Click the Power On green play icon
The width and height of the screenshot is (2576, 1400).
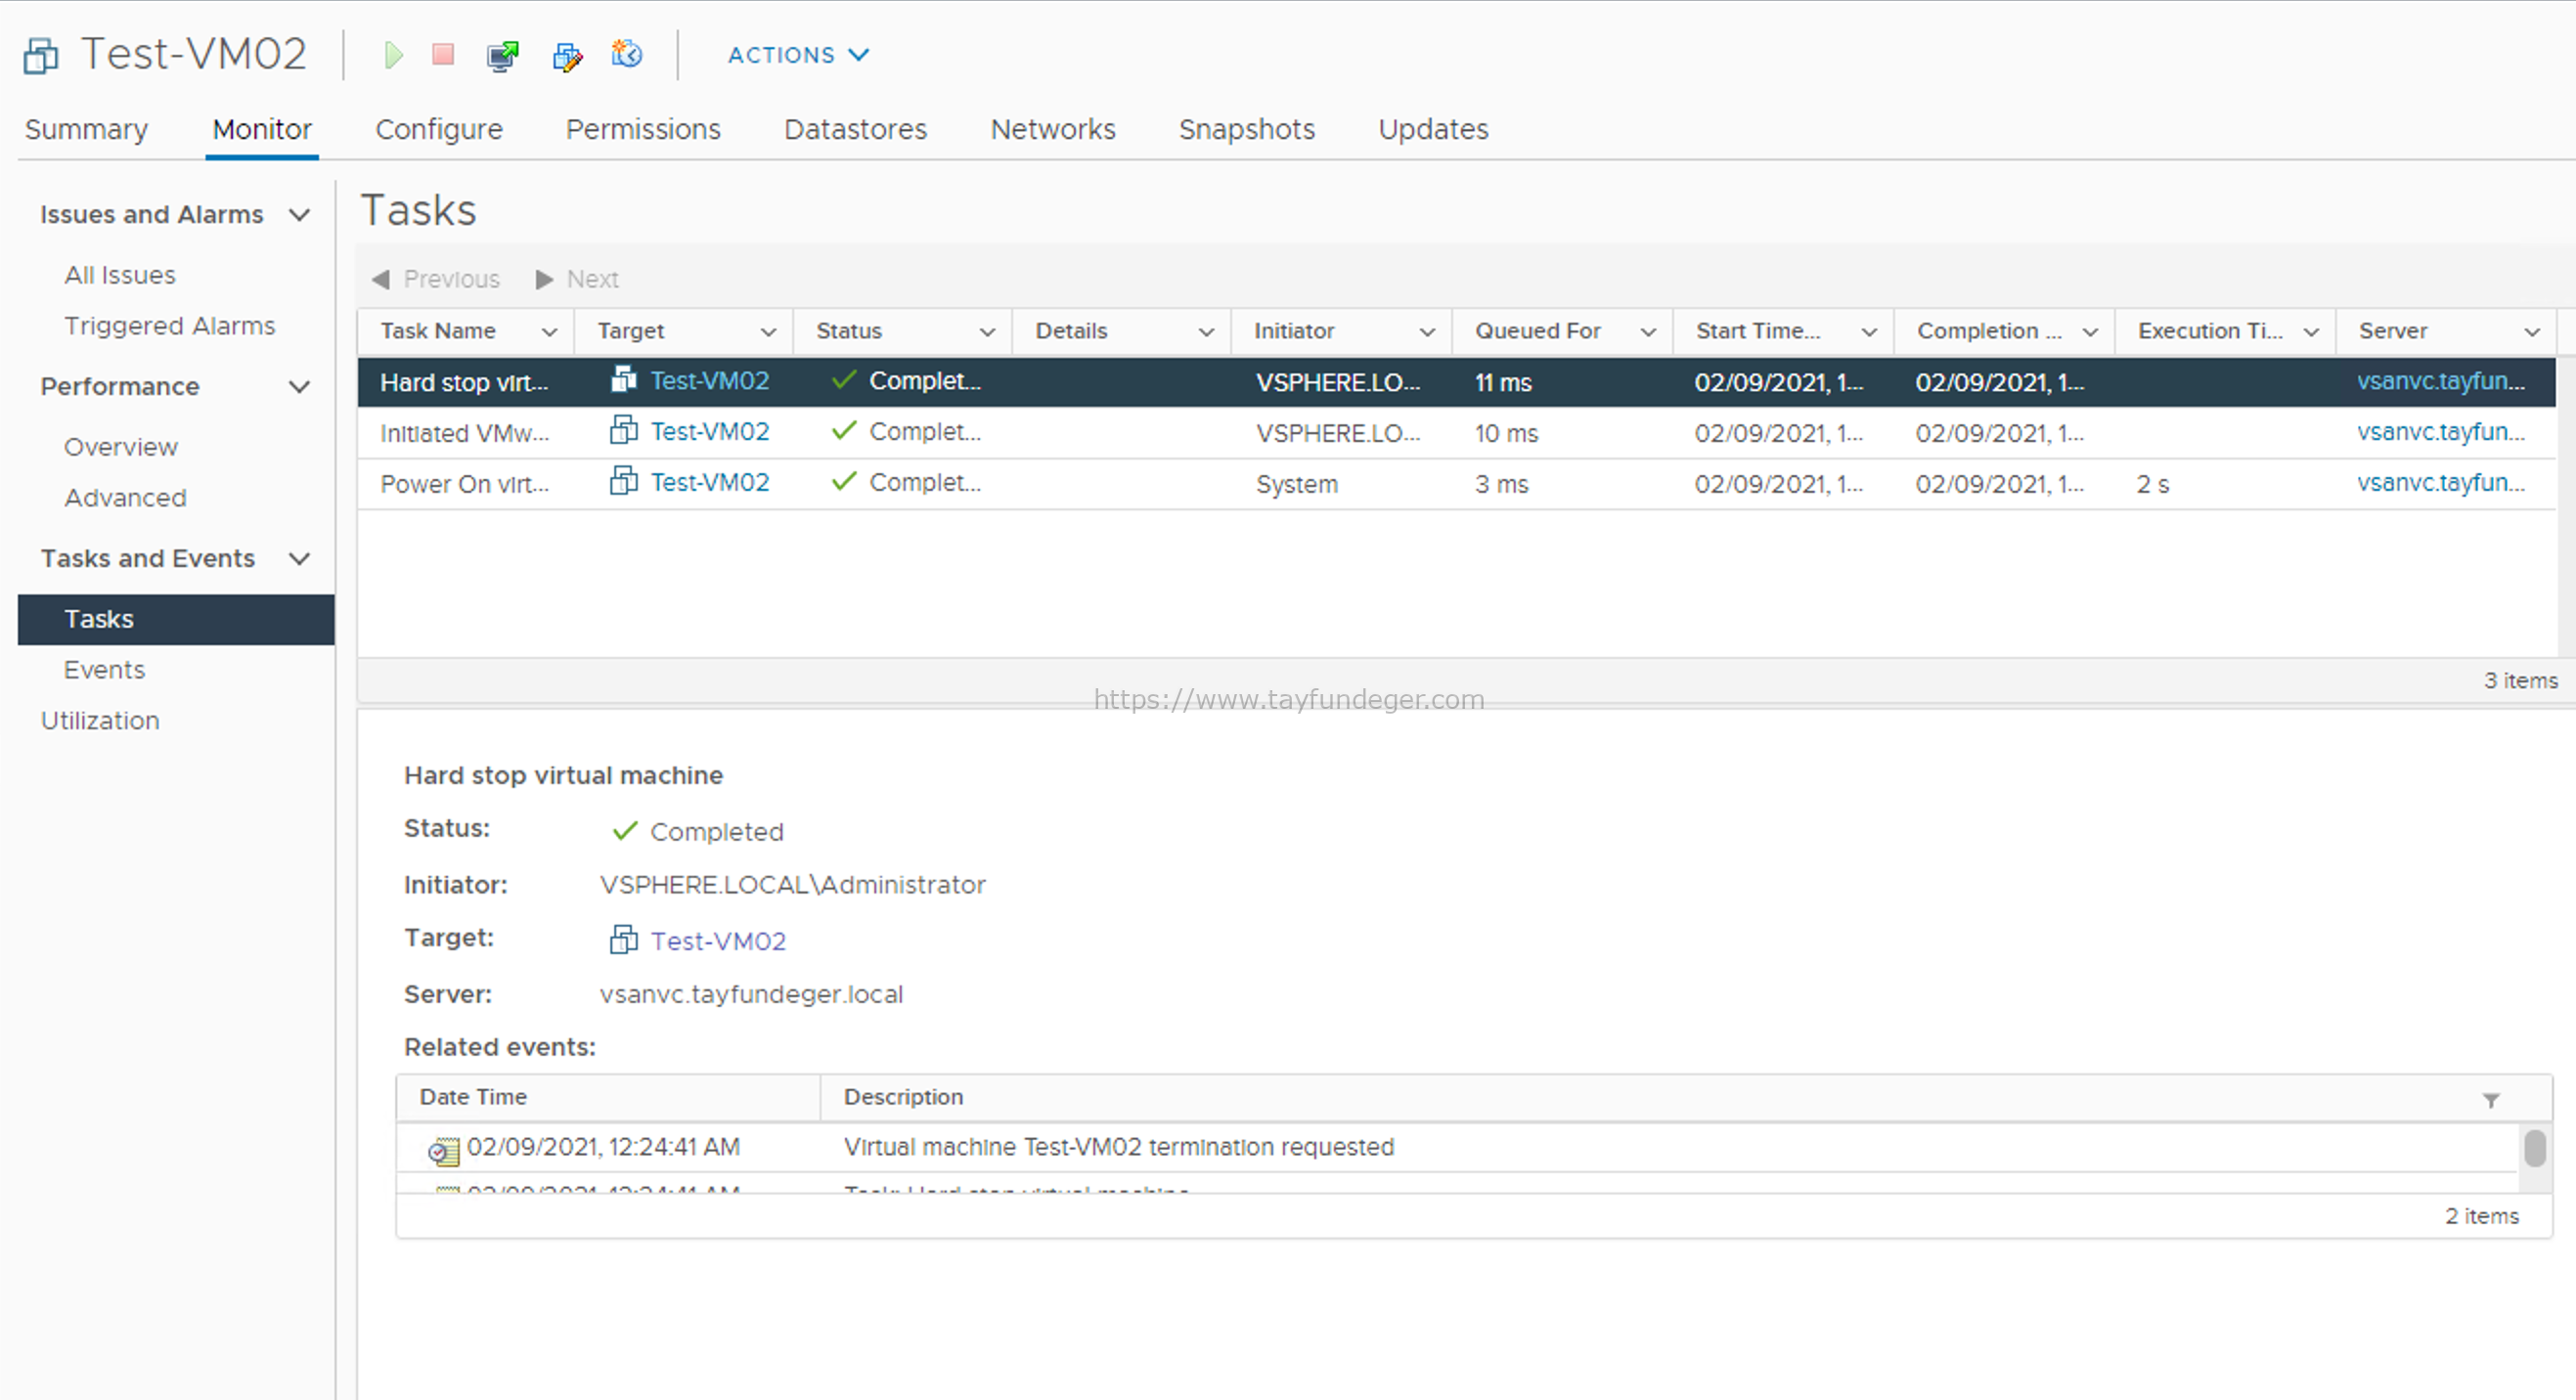pyautogui.click(x=393, y=55)
